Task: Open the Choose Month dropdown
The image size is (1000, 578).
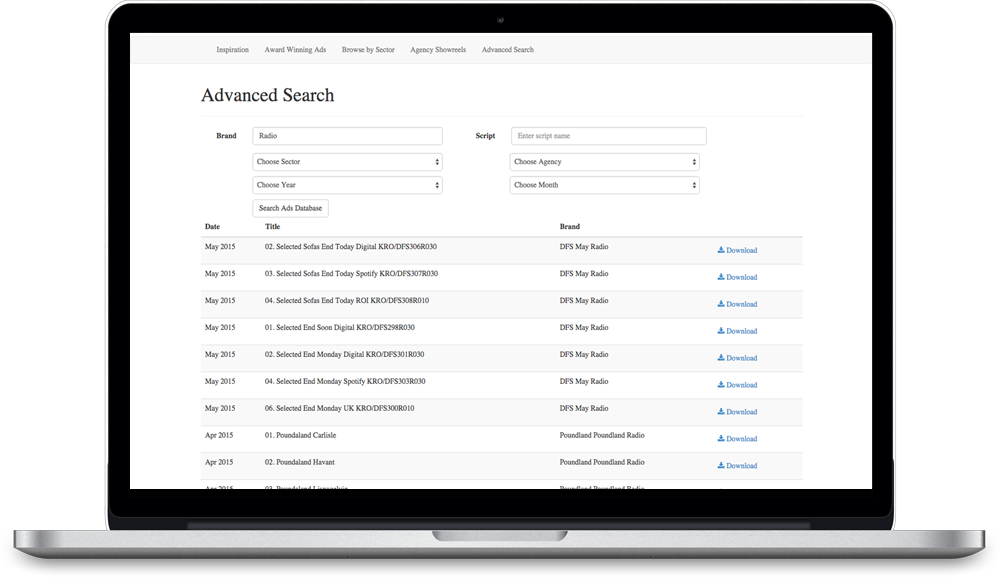Action: tap(604, 185)
